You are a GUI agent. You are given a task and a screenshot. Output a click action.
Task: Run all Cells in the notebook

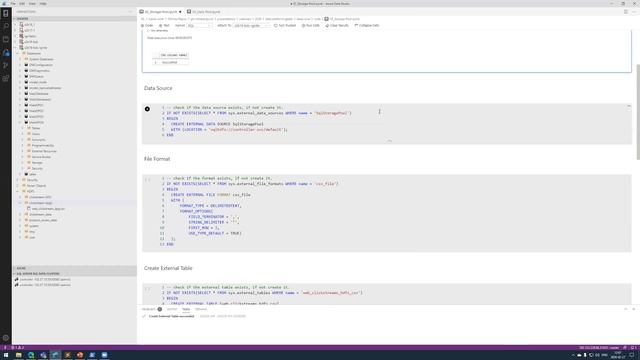[x=311, y=25]
